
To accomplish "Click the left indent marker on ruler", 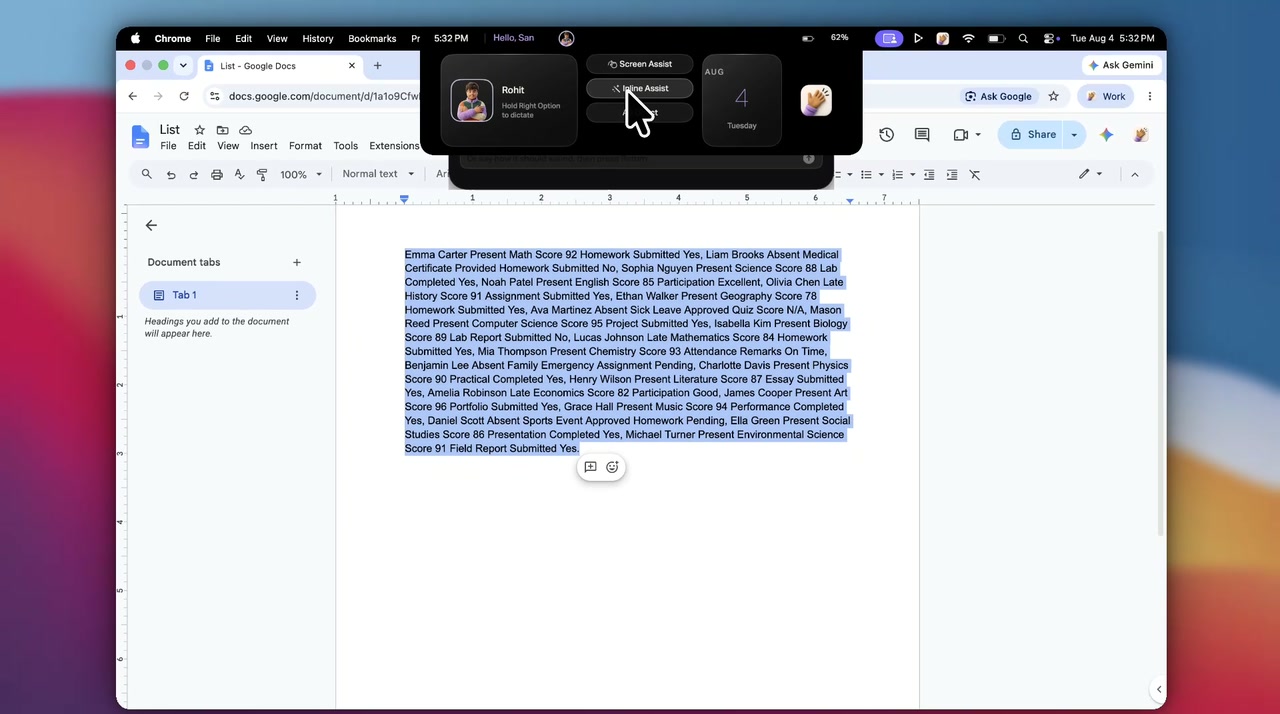I will [x=404, y=200].
